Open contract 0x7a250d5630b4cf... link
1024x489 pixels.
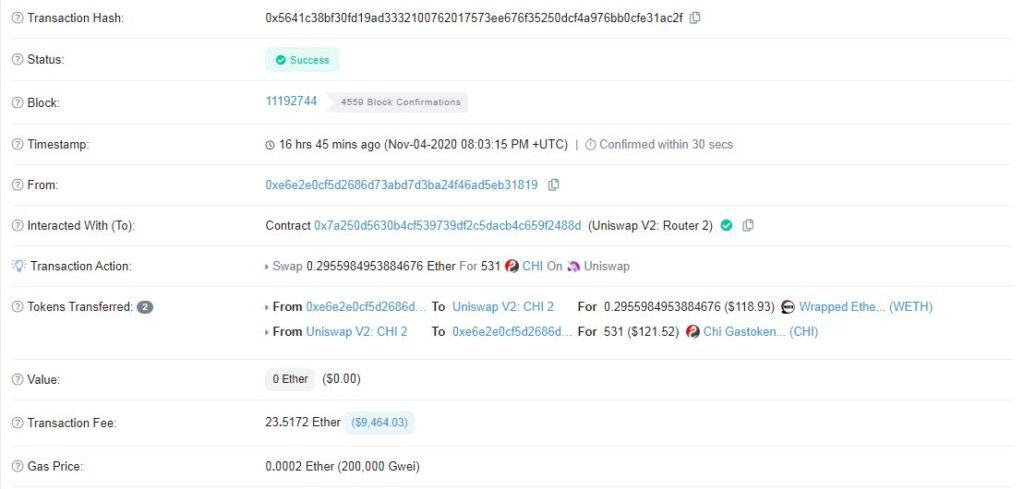point(447,225)
